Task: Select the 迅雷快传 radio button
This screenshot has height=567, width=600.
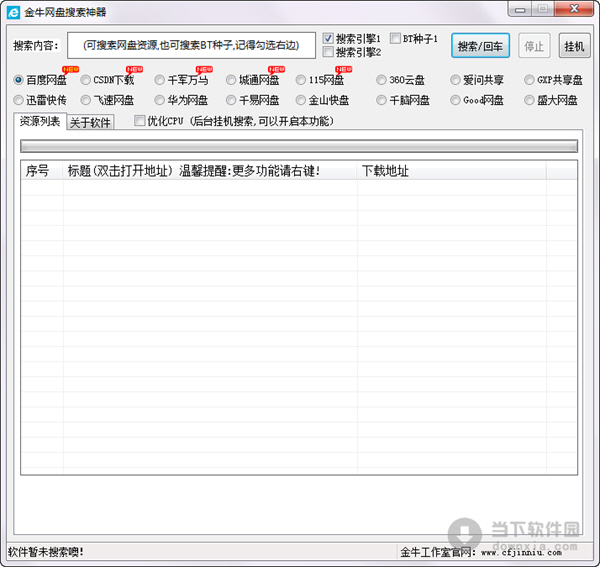Action: (19, 100)
